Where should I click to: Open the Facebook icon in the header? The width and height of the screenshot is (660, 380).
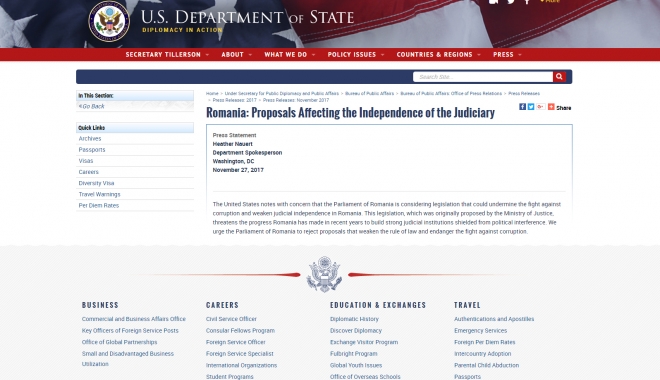(x=527, y=2)
